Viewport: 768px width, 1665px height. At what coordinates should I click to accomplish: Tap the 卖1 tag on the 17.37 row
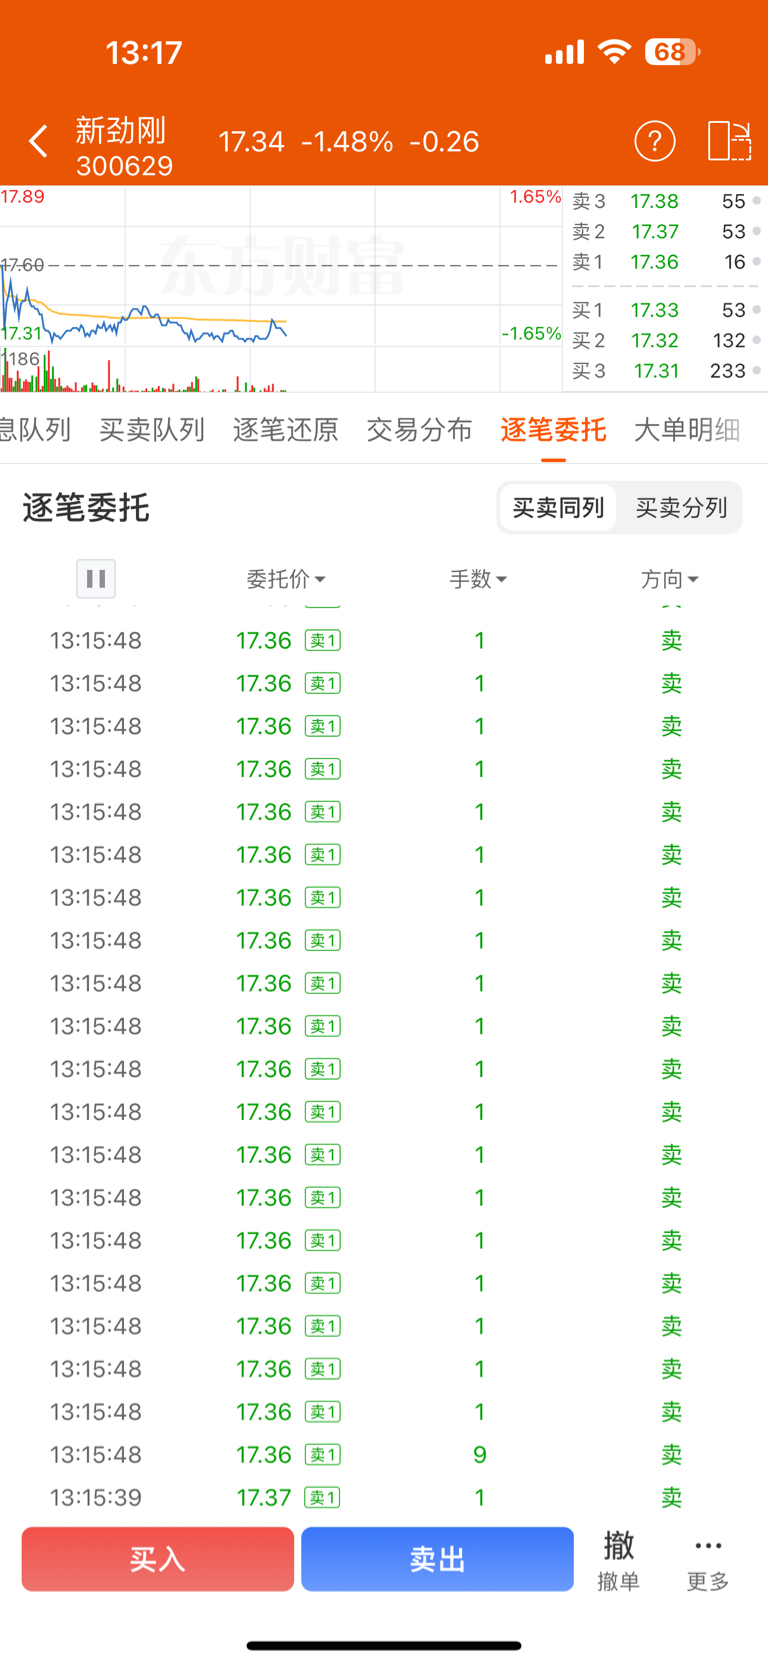pyautogui.click(x=322, y=1498)
